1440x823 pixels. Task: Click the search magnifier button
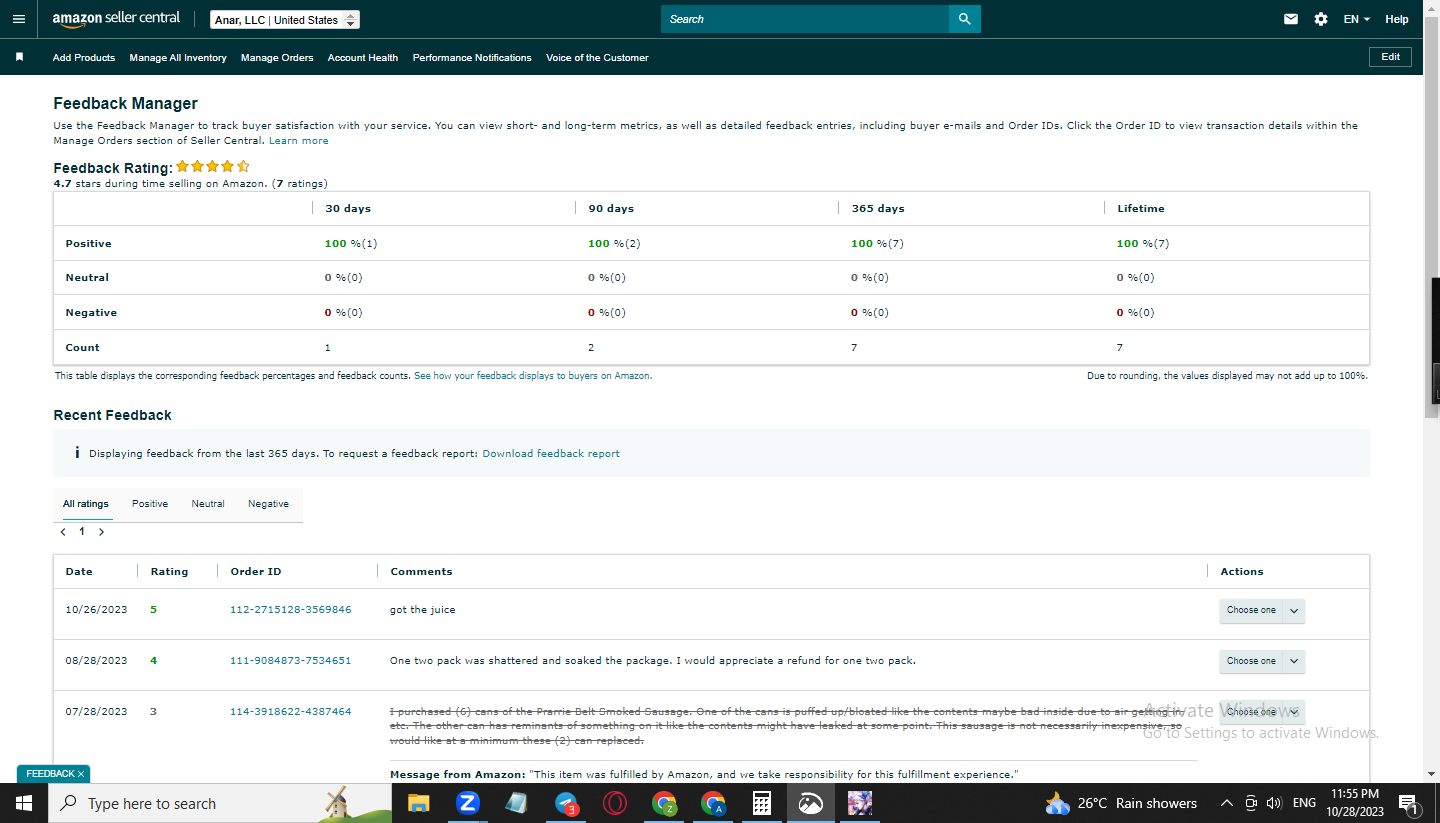[964, 19]
